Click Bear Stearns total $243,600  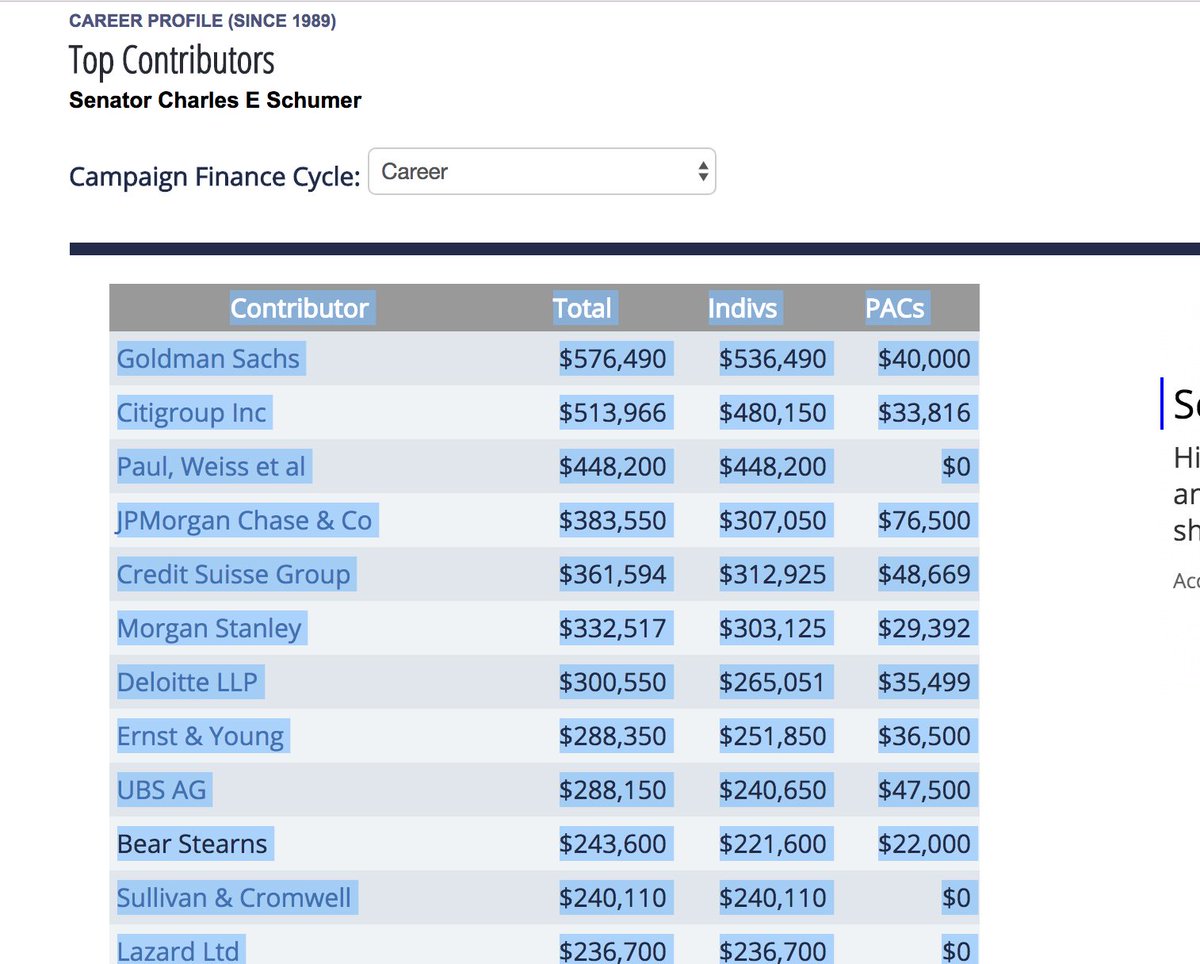coord(613,844)
